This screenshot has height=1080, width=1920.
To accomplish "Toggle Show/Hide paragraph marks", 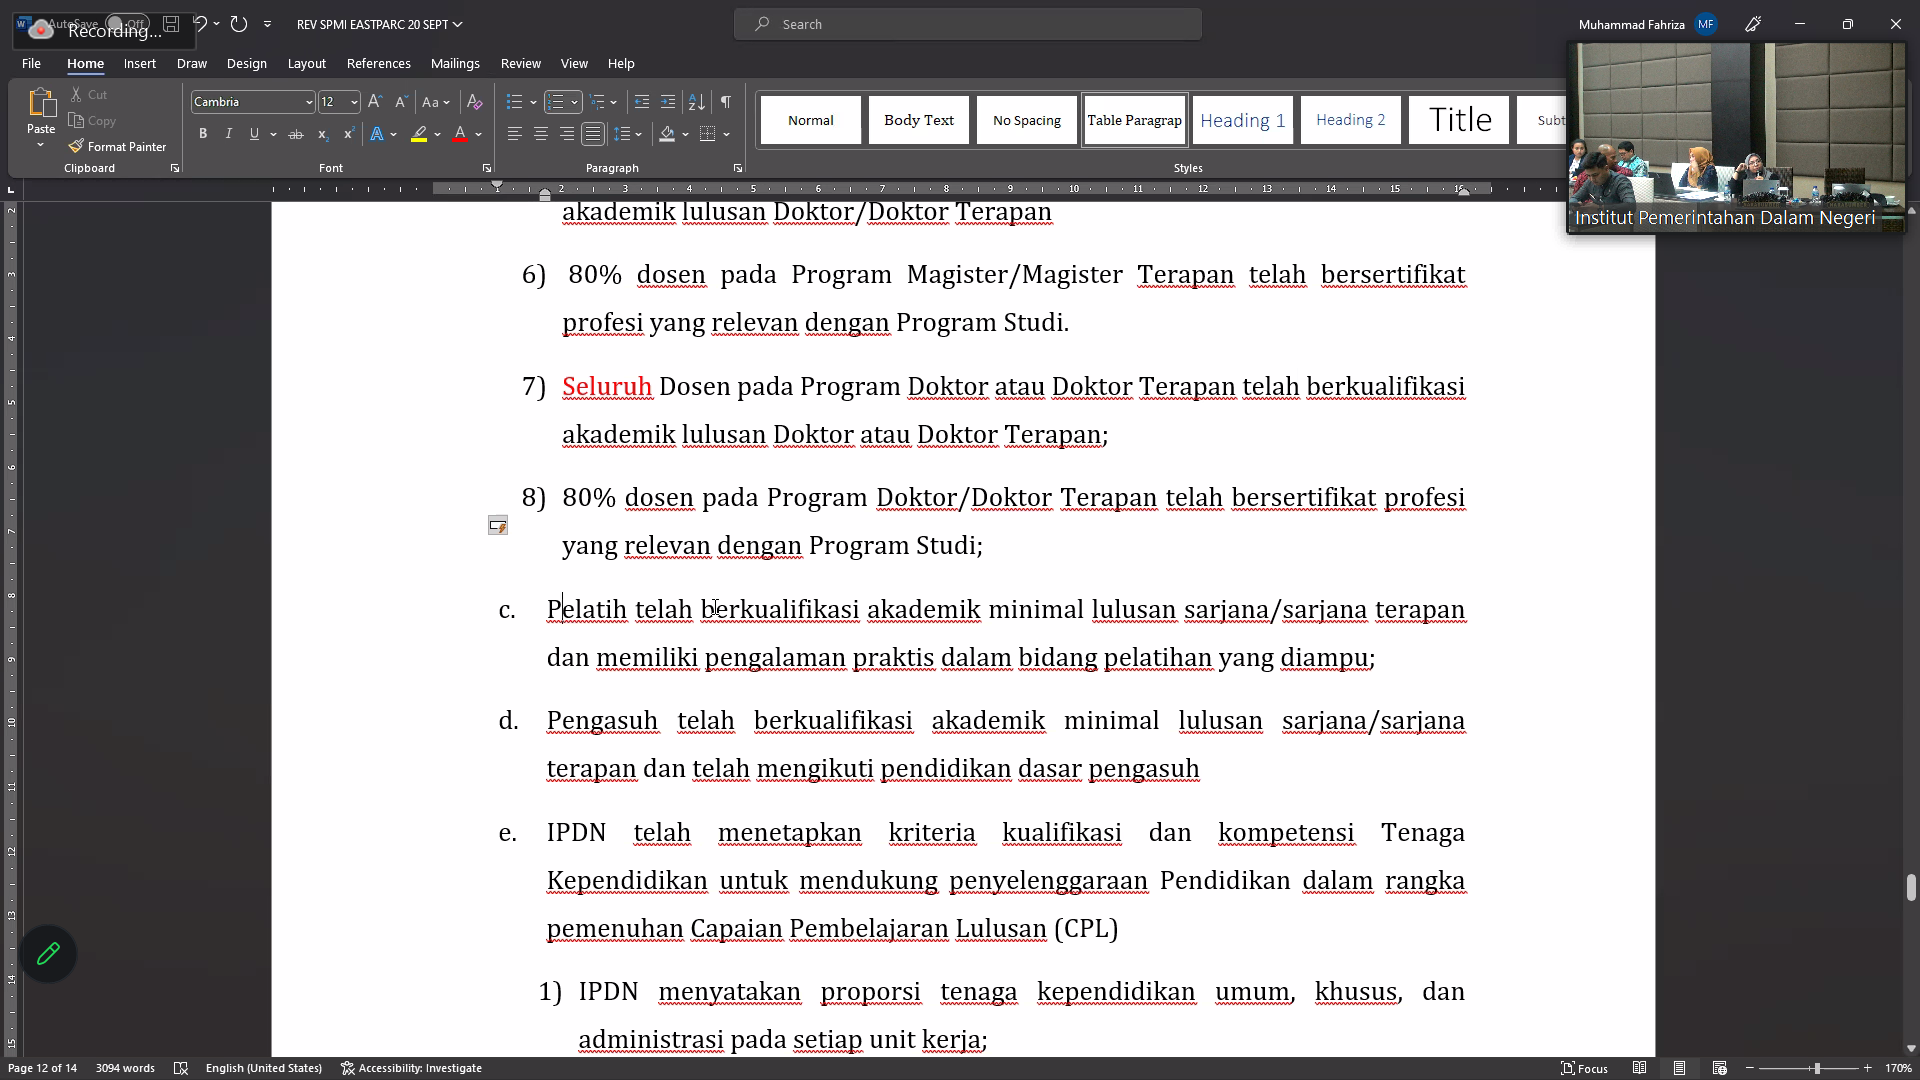I will click(x=726, y=102).
